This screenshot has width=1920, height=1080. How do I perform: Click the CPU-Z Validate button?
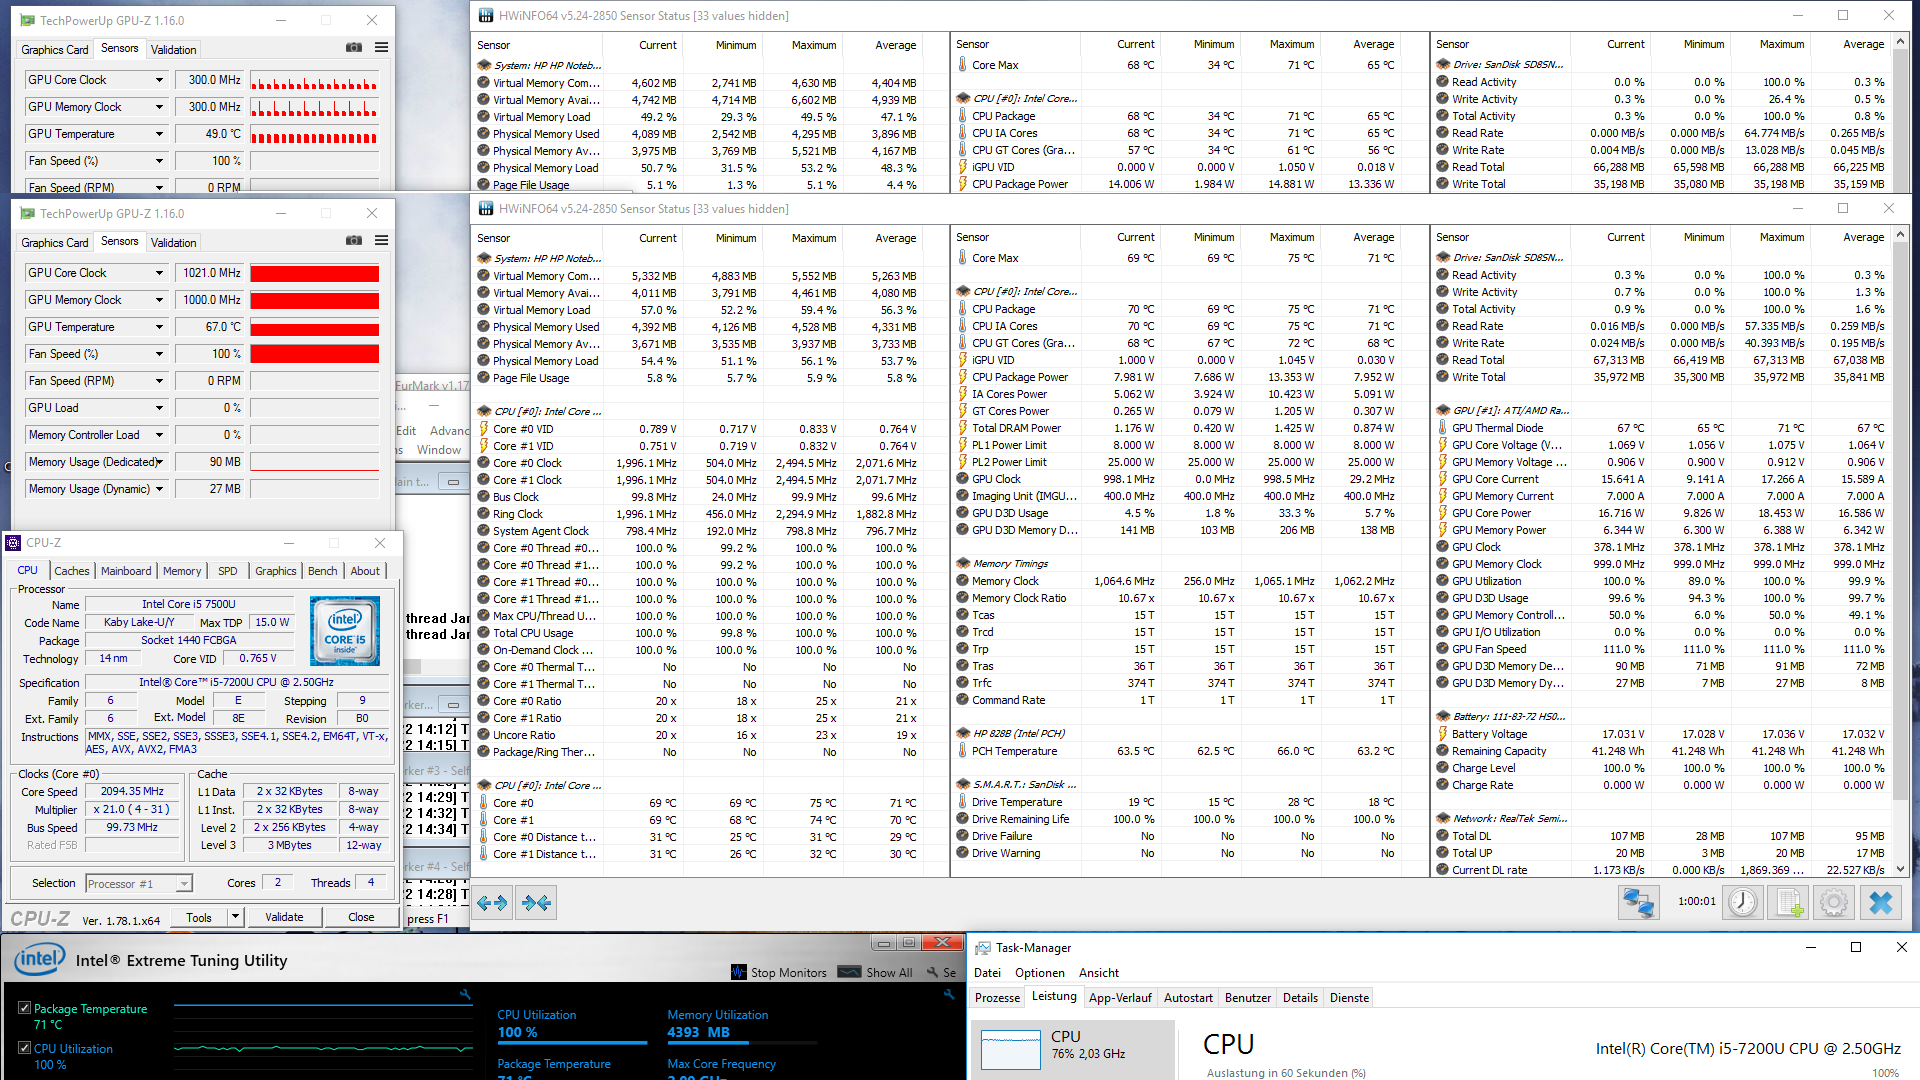(x=284, y=917)
